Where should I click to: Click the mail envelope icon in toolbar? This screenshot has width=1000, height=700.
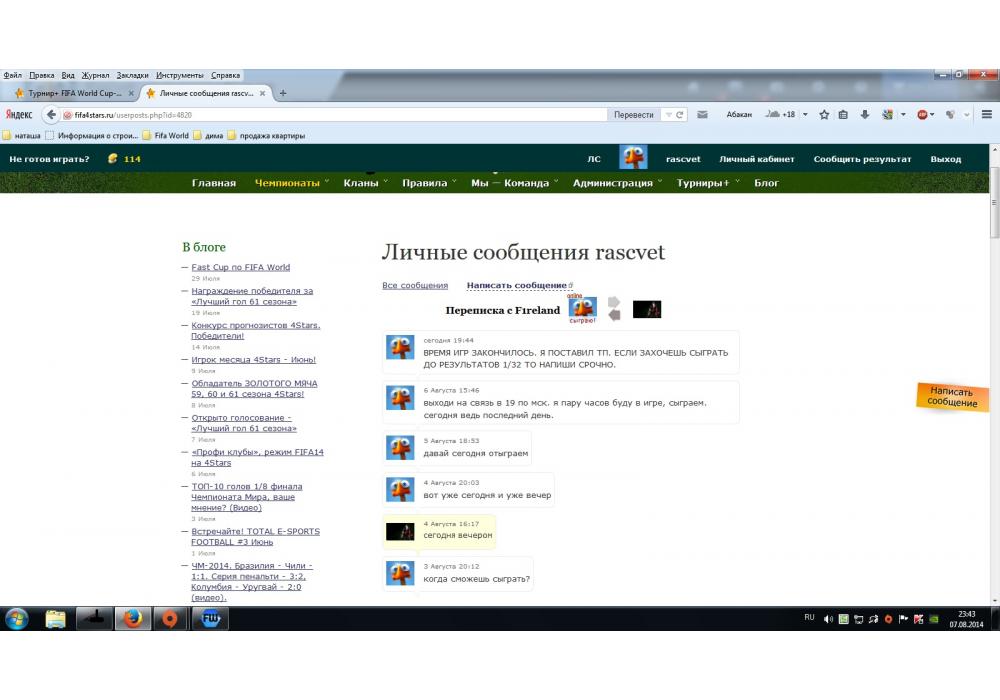703,115
